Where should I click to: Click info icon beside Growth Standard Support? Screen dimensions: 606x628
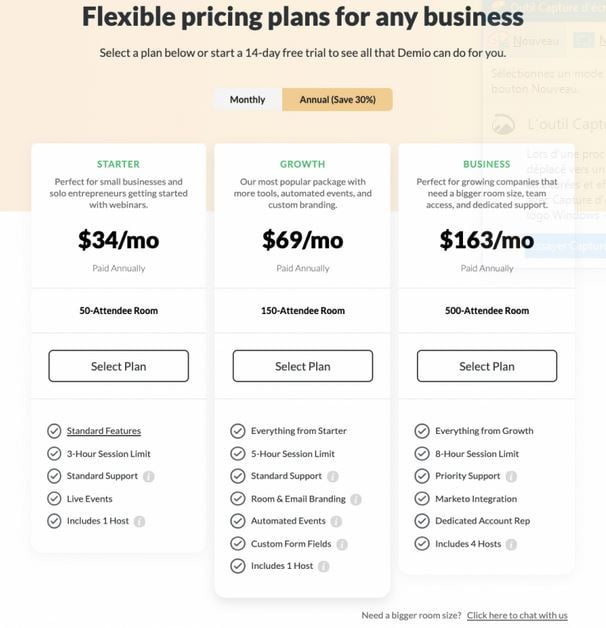[x=332, y=476]
